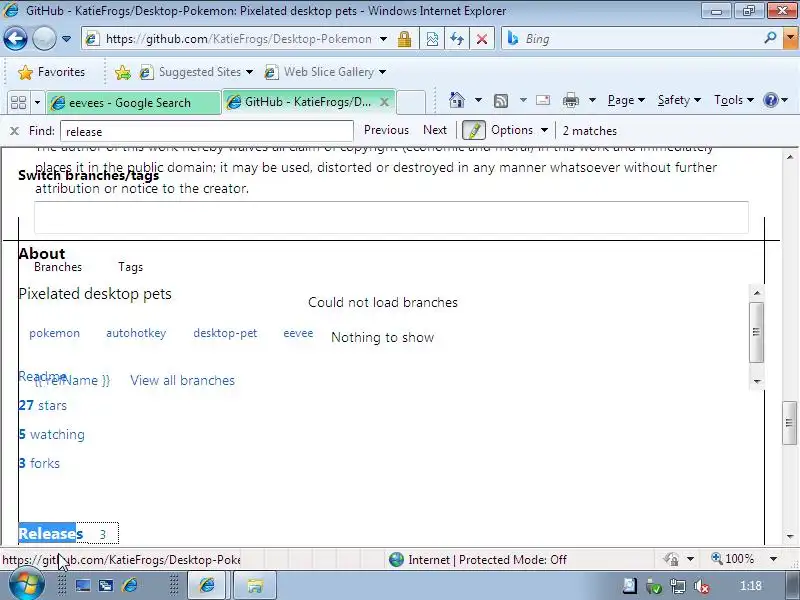Open the Find bar Options dropdown
This screenshot has width=800, height=600.
coord(519,130)
